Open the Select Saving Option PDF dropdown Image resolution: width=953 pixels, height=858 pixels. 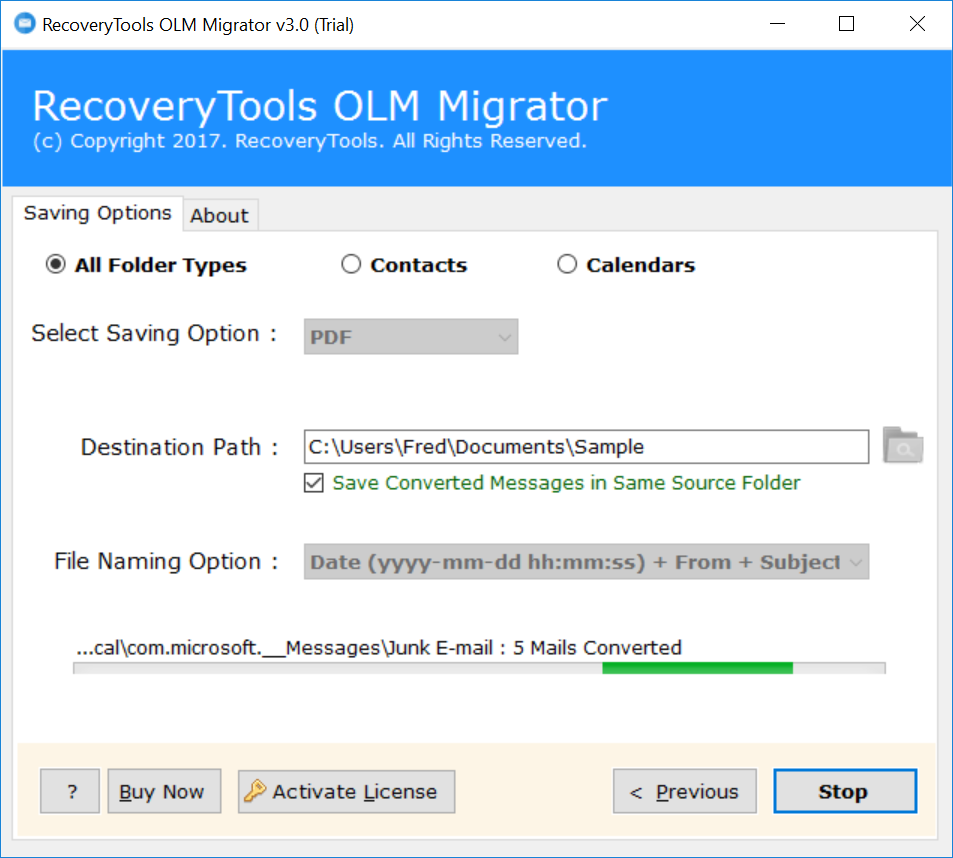pyautogui.click(x=411, y=337)
